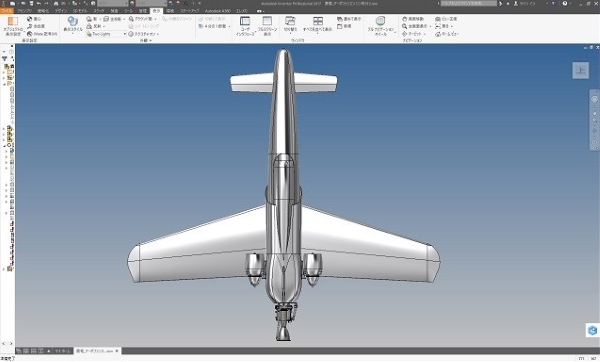Select the Pan (画面移動) tool
This screenshot has height=362, width=600.
tap(412, 18)
